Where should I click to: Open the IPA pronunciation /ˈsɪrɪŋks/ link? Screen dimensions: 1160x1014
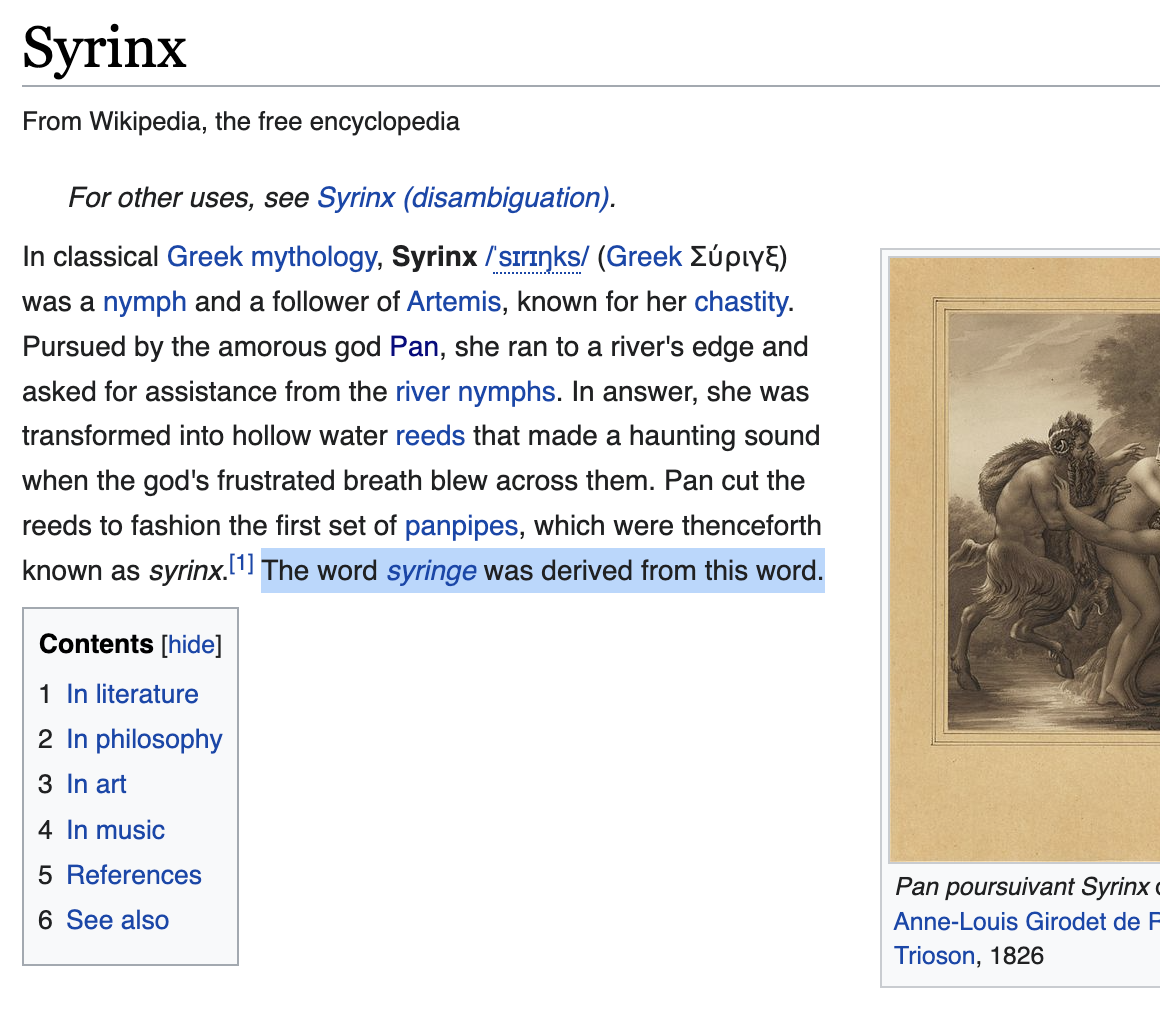click(537, 257)
